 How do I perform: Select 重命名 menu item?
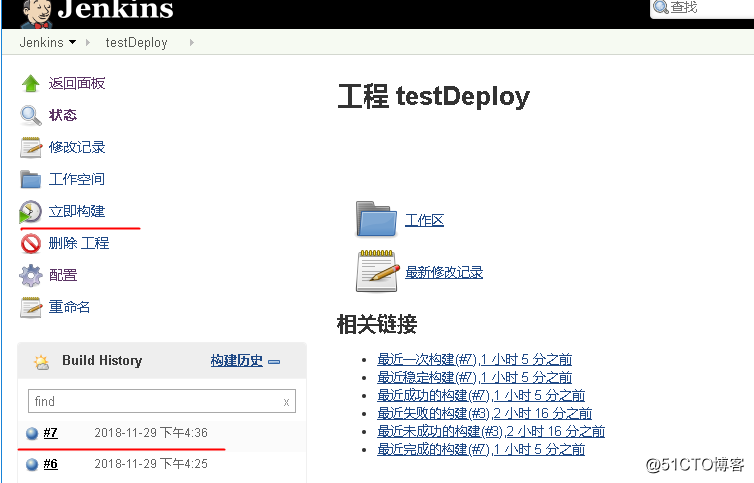[69, 307]
